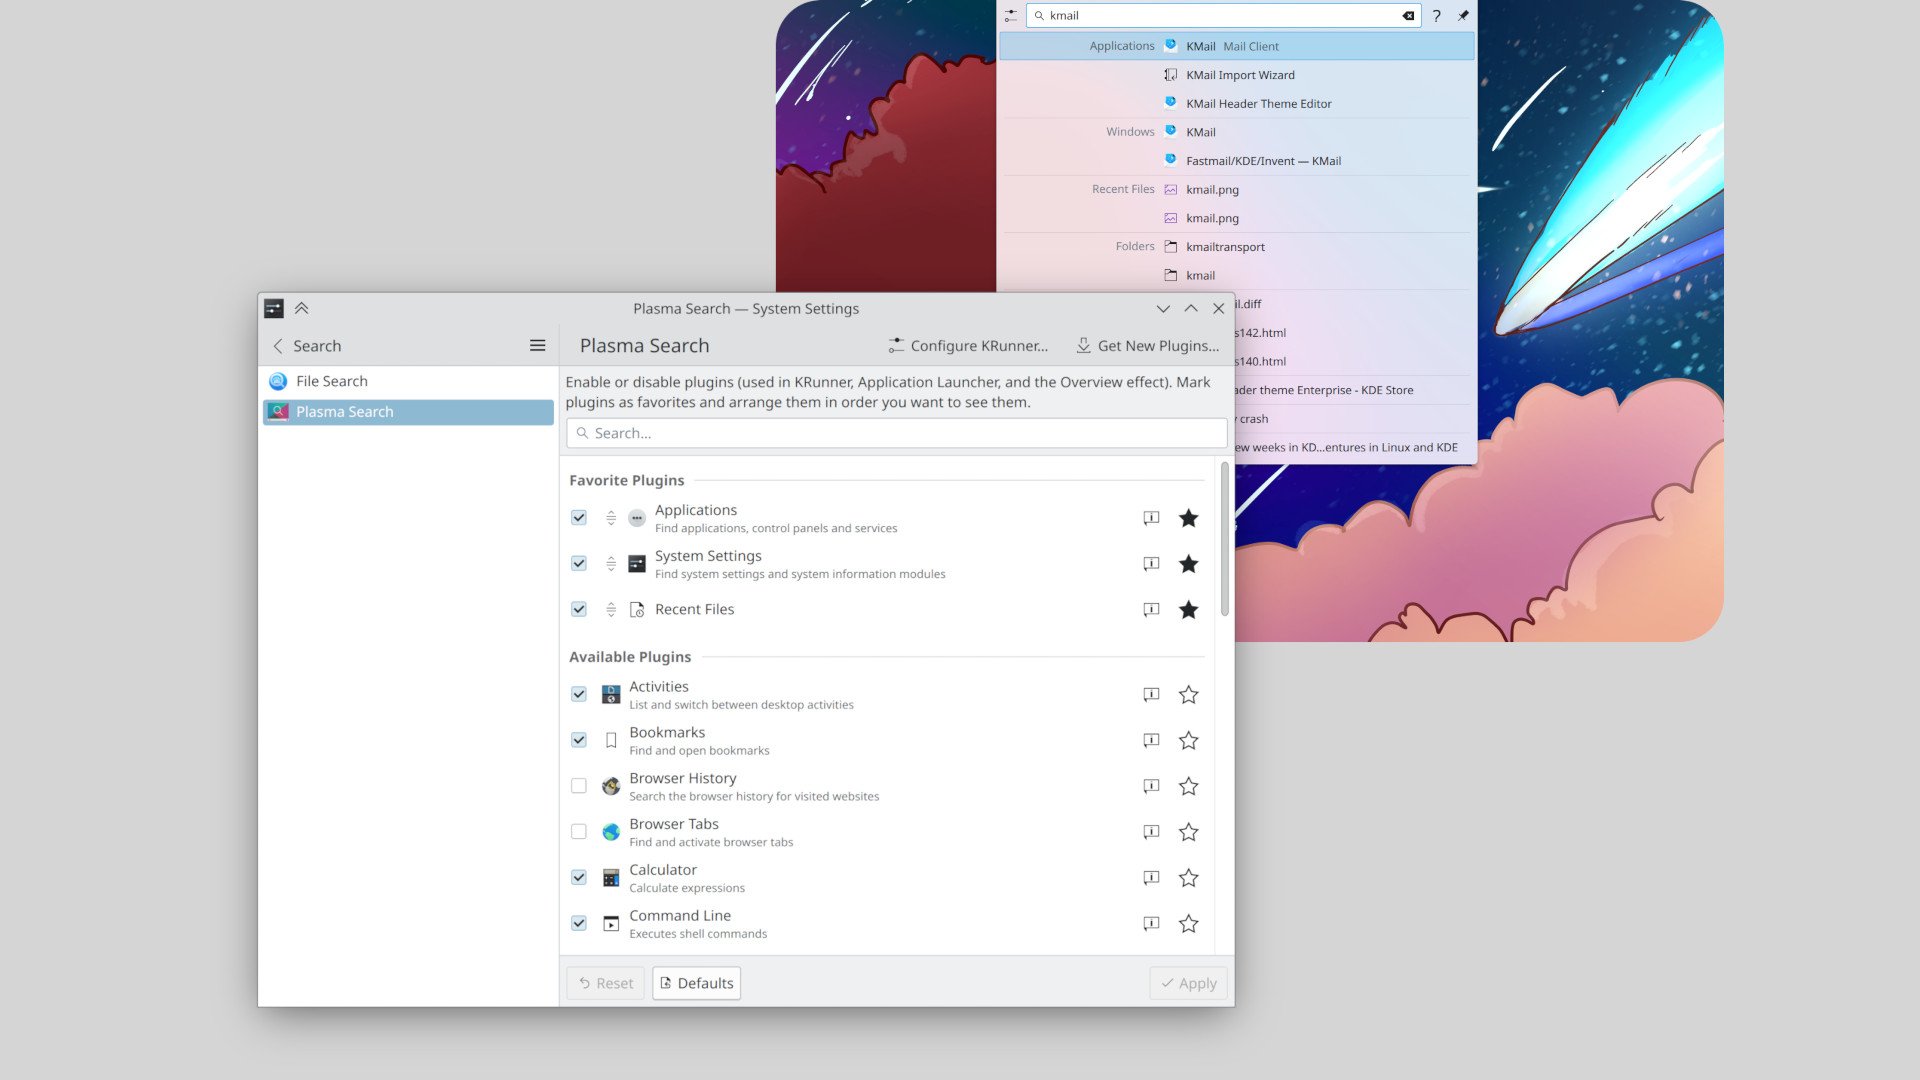The height and width of the screenshot is (1080, 1920).
Task: Open KRunner help question mark
Action: point(1436,16)
